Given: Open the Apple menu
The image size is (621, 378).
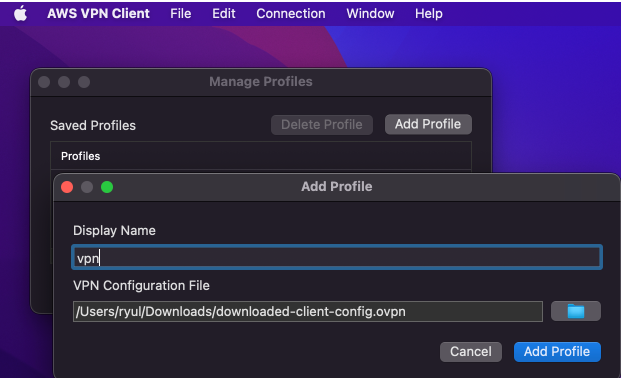Looking at the screenshot, I should click(x=21, y=13).
